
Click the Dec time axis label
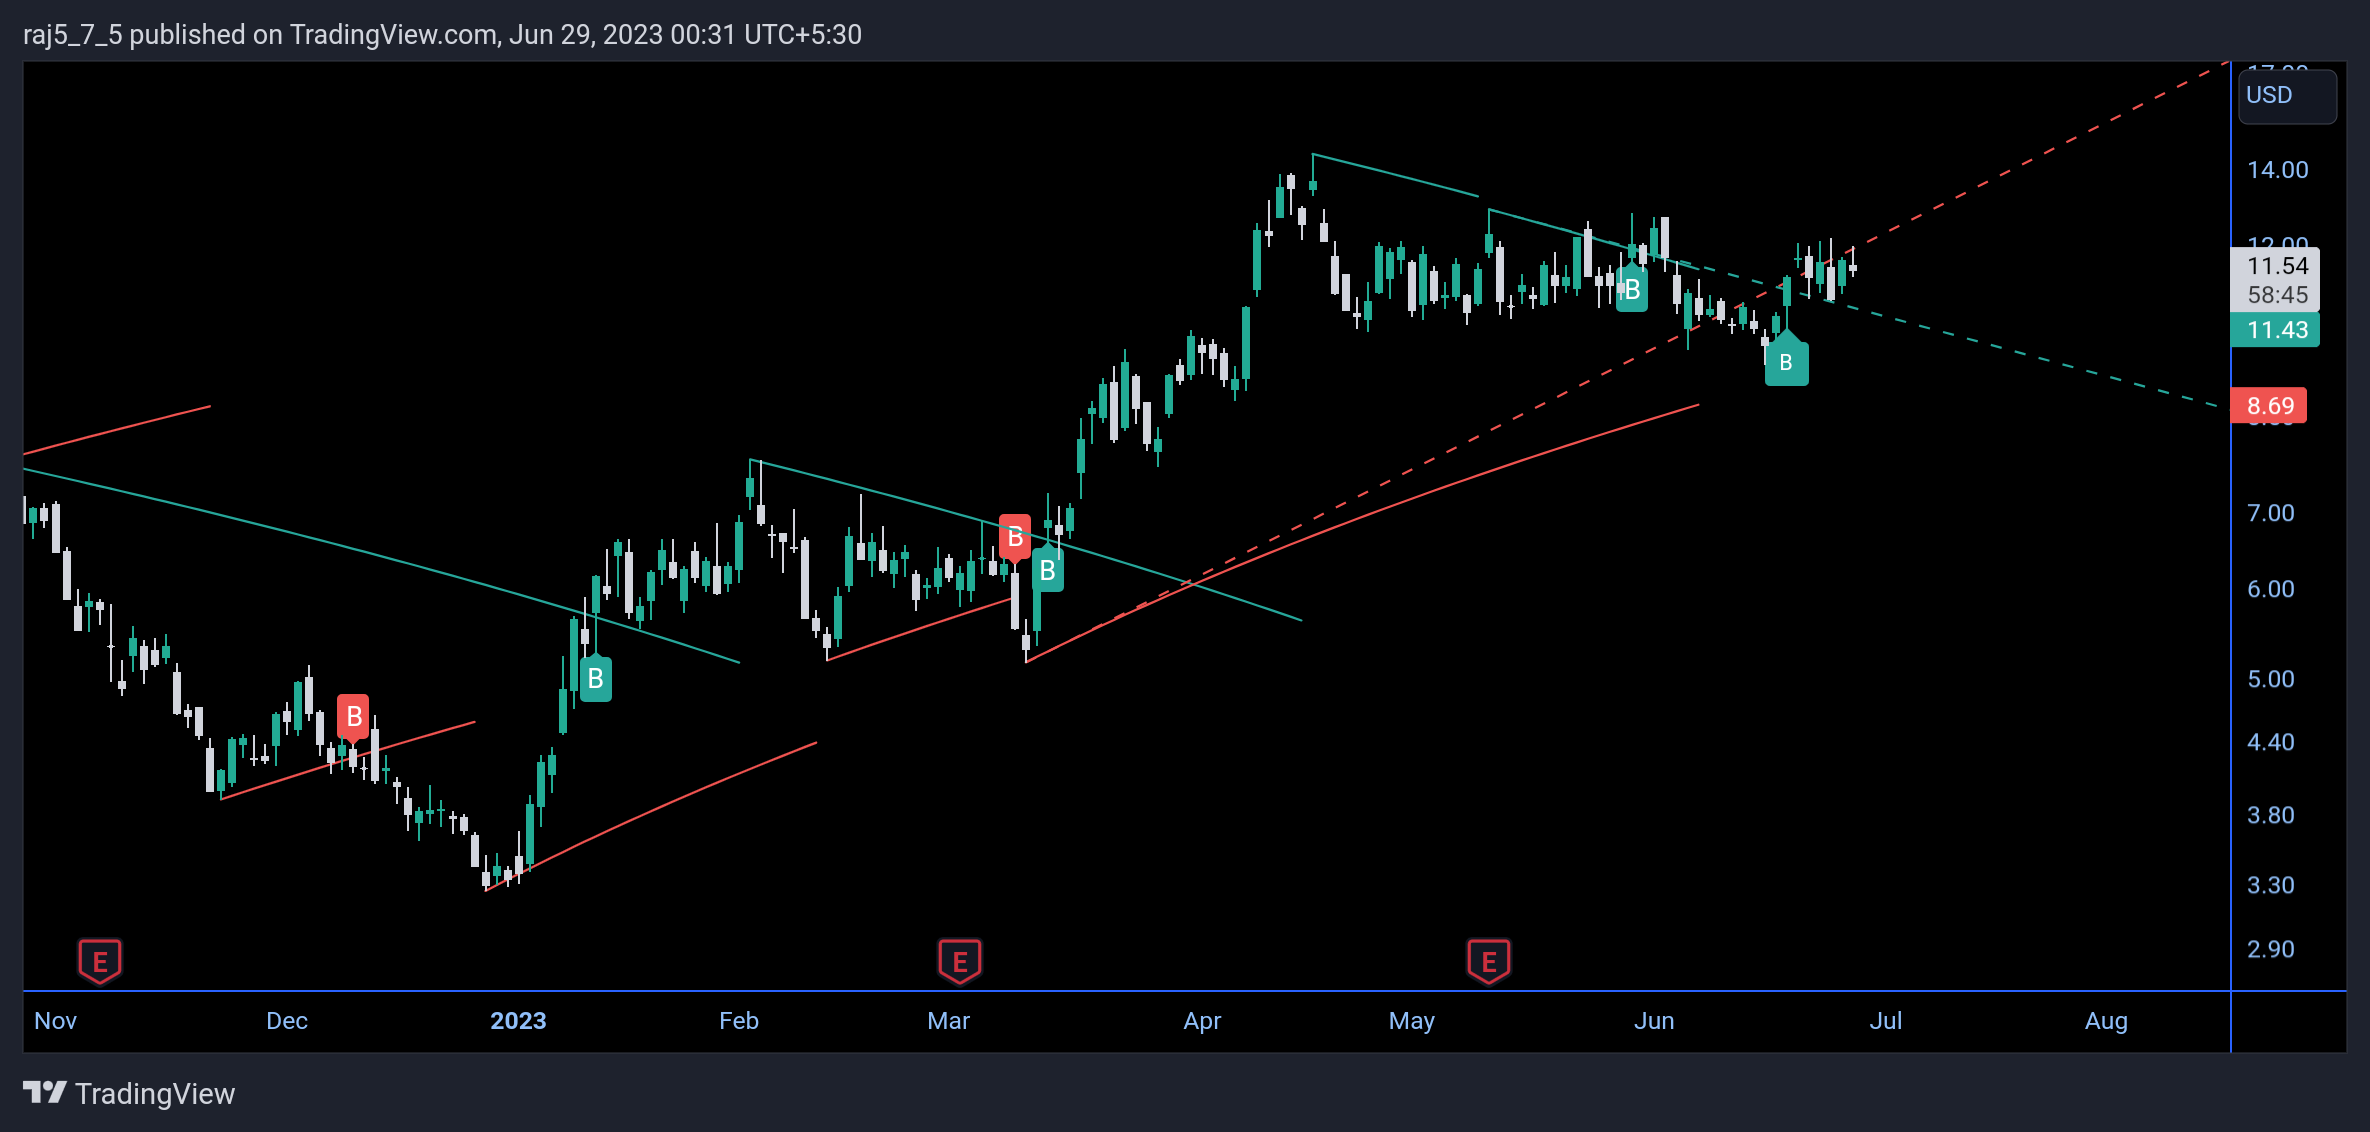[287, 1021]
